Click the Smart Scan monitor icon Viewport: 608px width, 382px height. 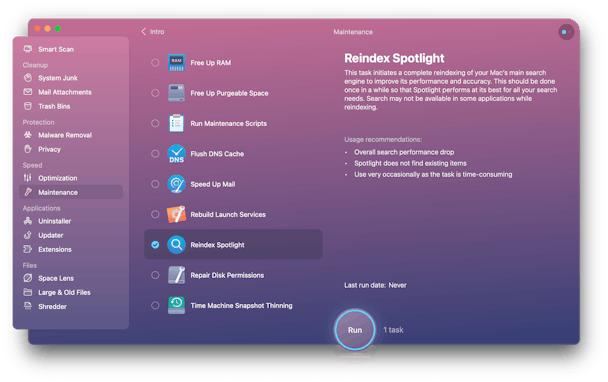[28, 49]
